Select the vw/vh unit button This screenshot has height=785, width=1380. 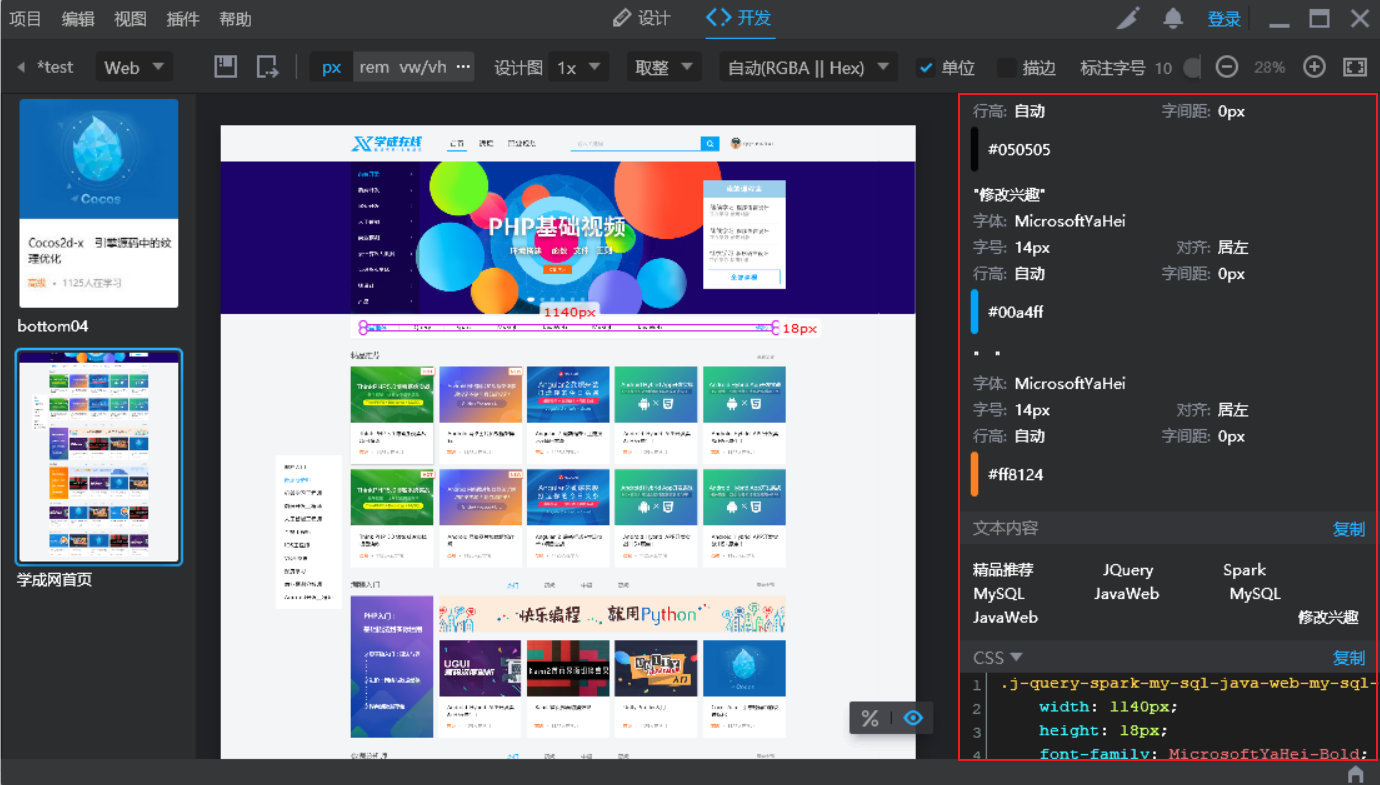423,67
